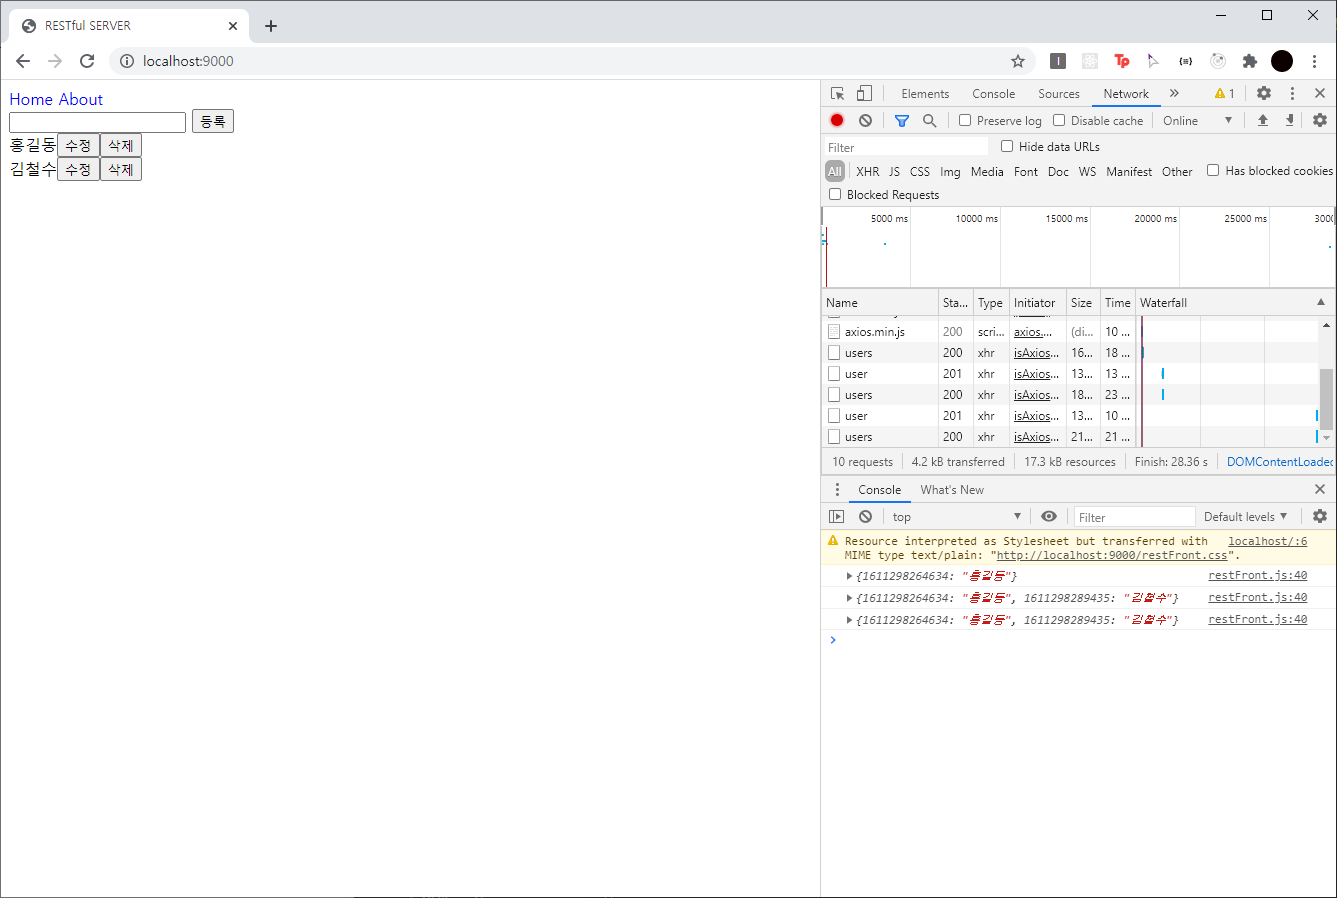Open a new browser tab

(x=271, y=26)
